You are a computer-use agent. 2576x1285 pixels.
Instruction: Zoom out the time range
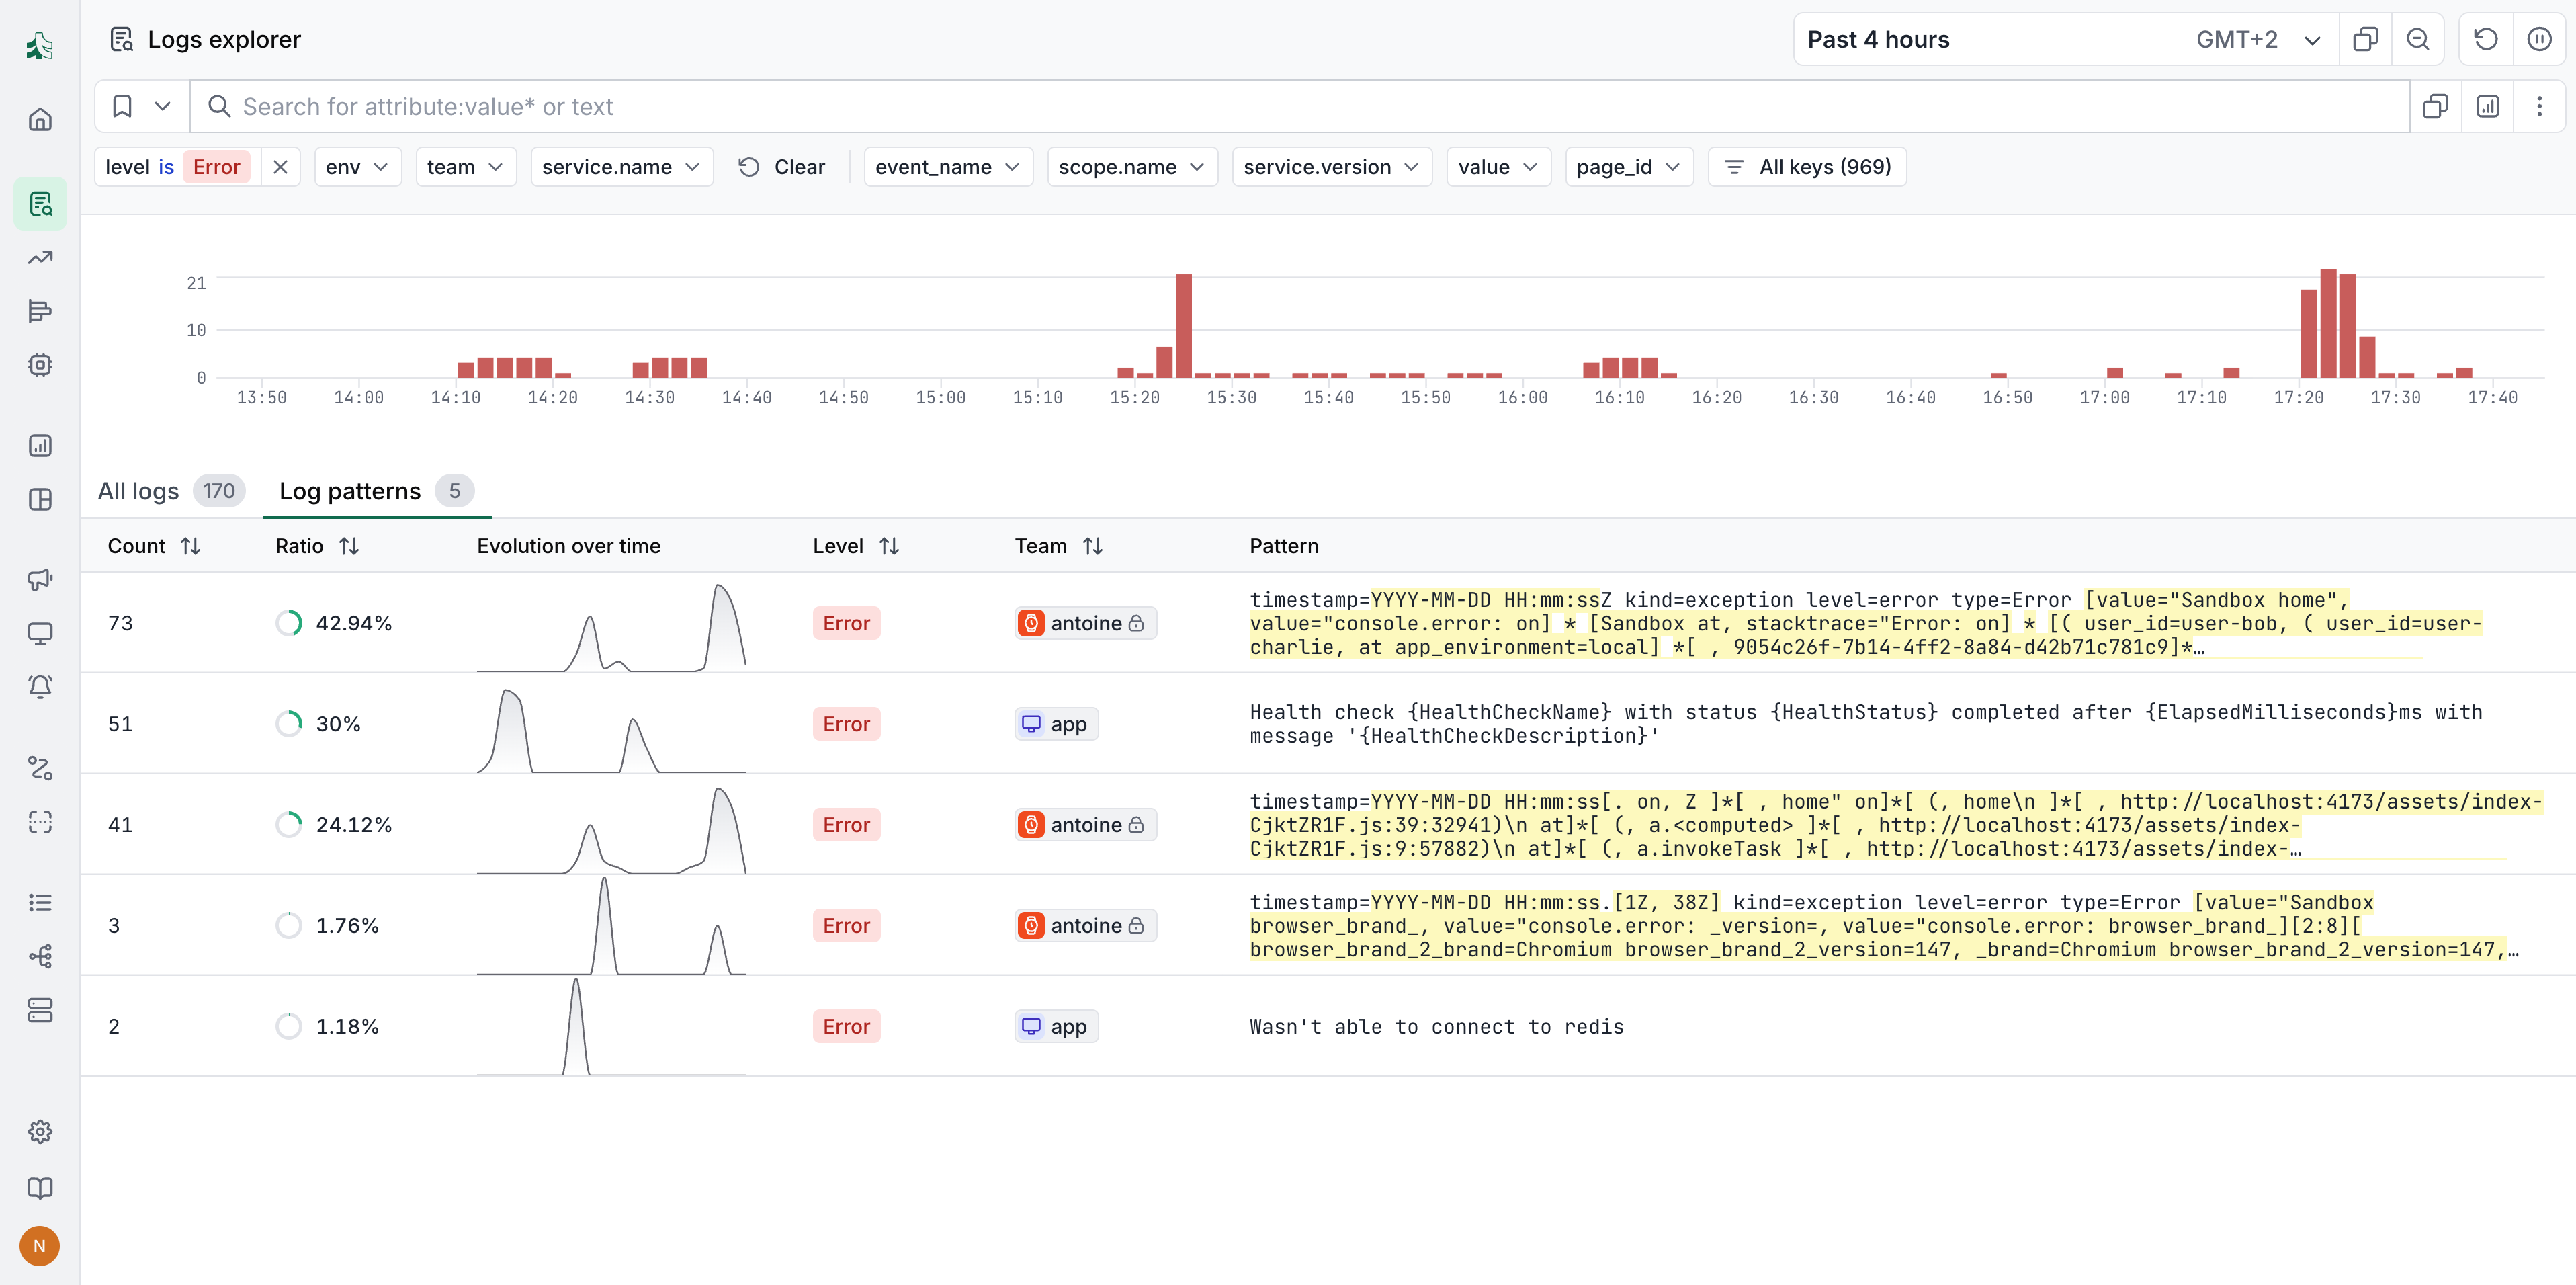2417,39
